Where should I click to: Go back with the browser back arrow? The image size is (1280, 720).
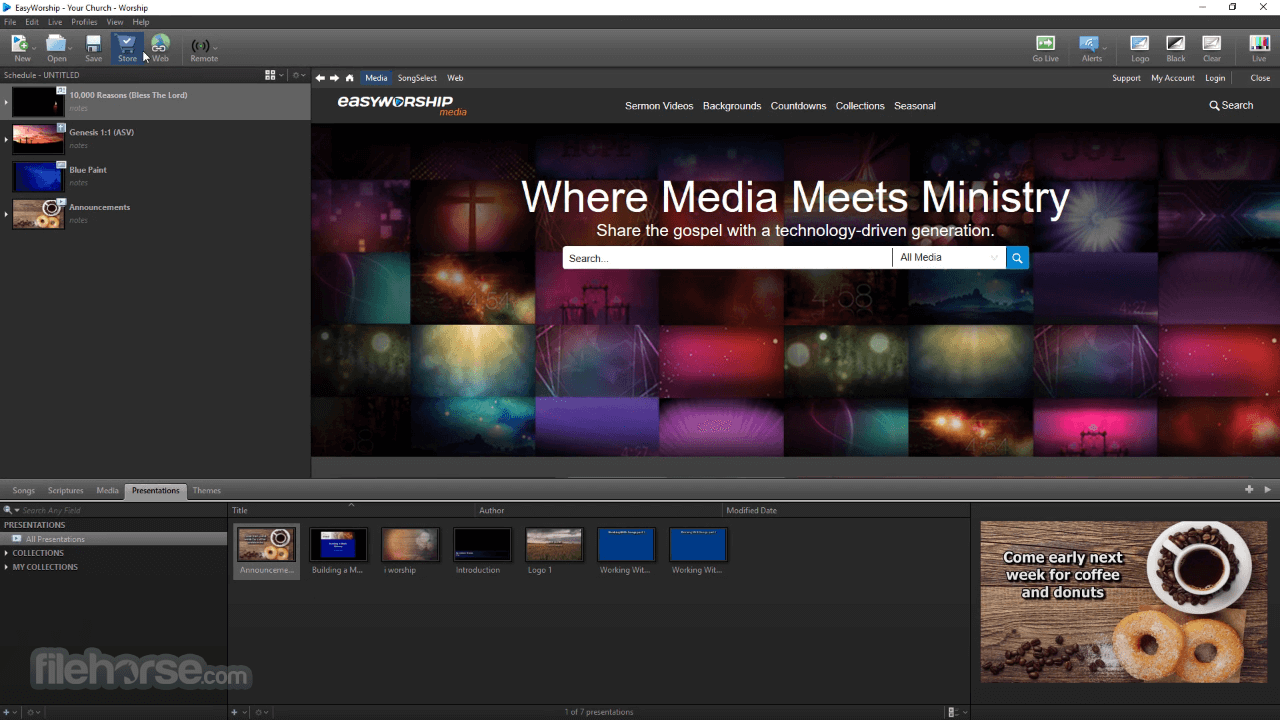point(320,78)
